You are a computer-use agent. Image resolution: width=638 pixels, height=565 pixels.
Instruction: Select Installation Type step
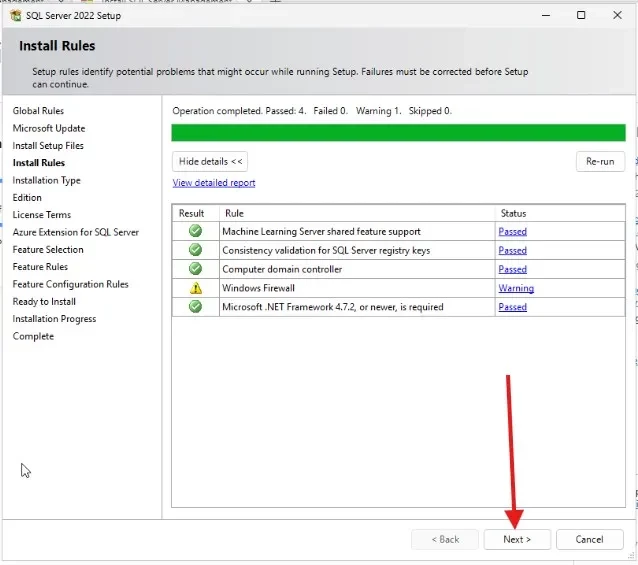click(x=46, y=180)
